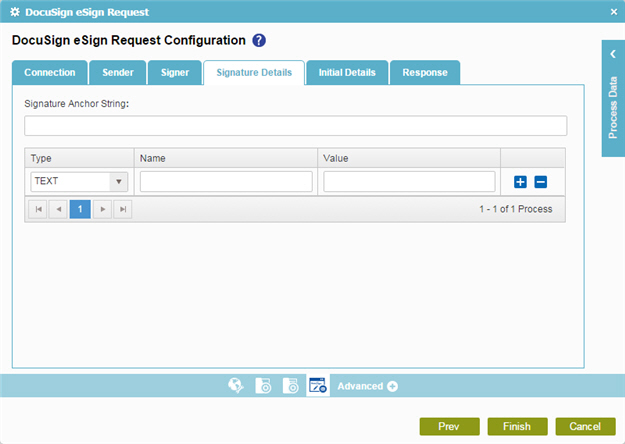Viewport: 625px width, 444px height.
Task: Open the Type dropdown showing TEXT
Action: [79, 182]
